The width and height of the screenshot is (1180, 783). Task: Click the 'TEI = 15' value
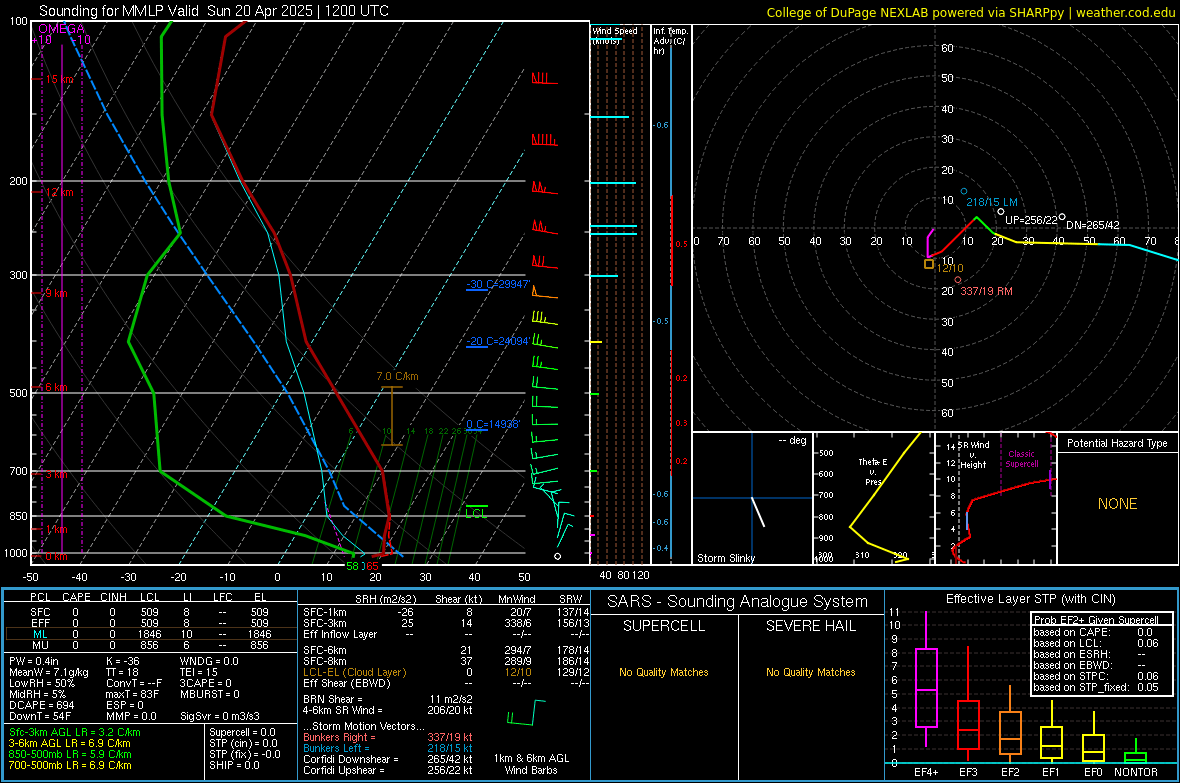199,672
